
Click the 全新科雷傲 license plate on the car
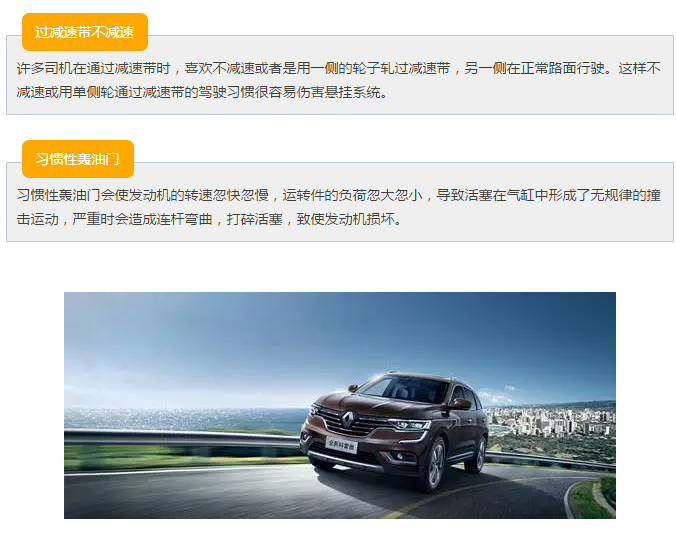coord(341,445)
